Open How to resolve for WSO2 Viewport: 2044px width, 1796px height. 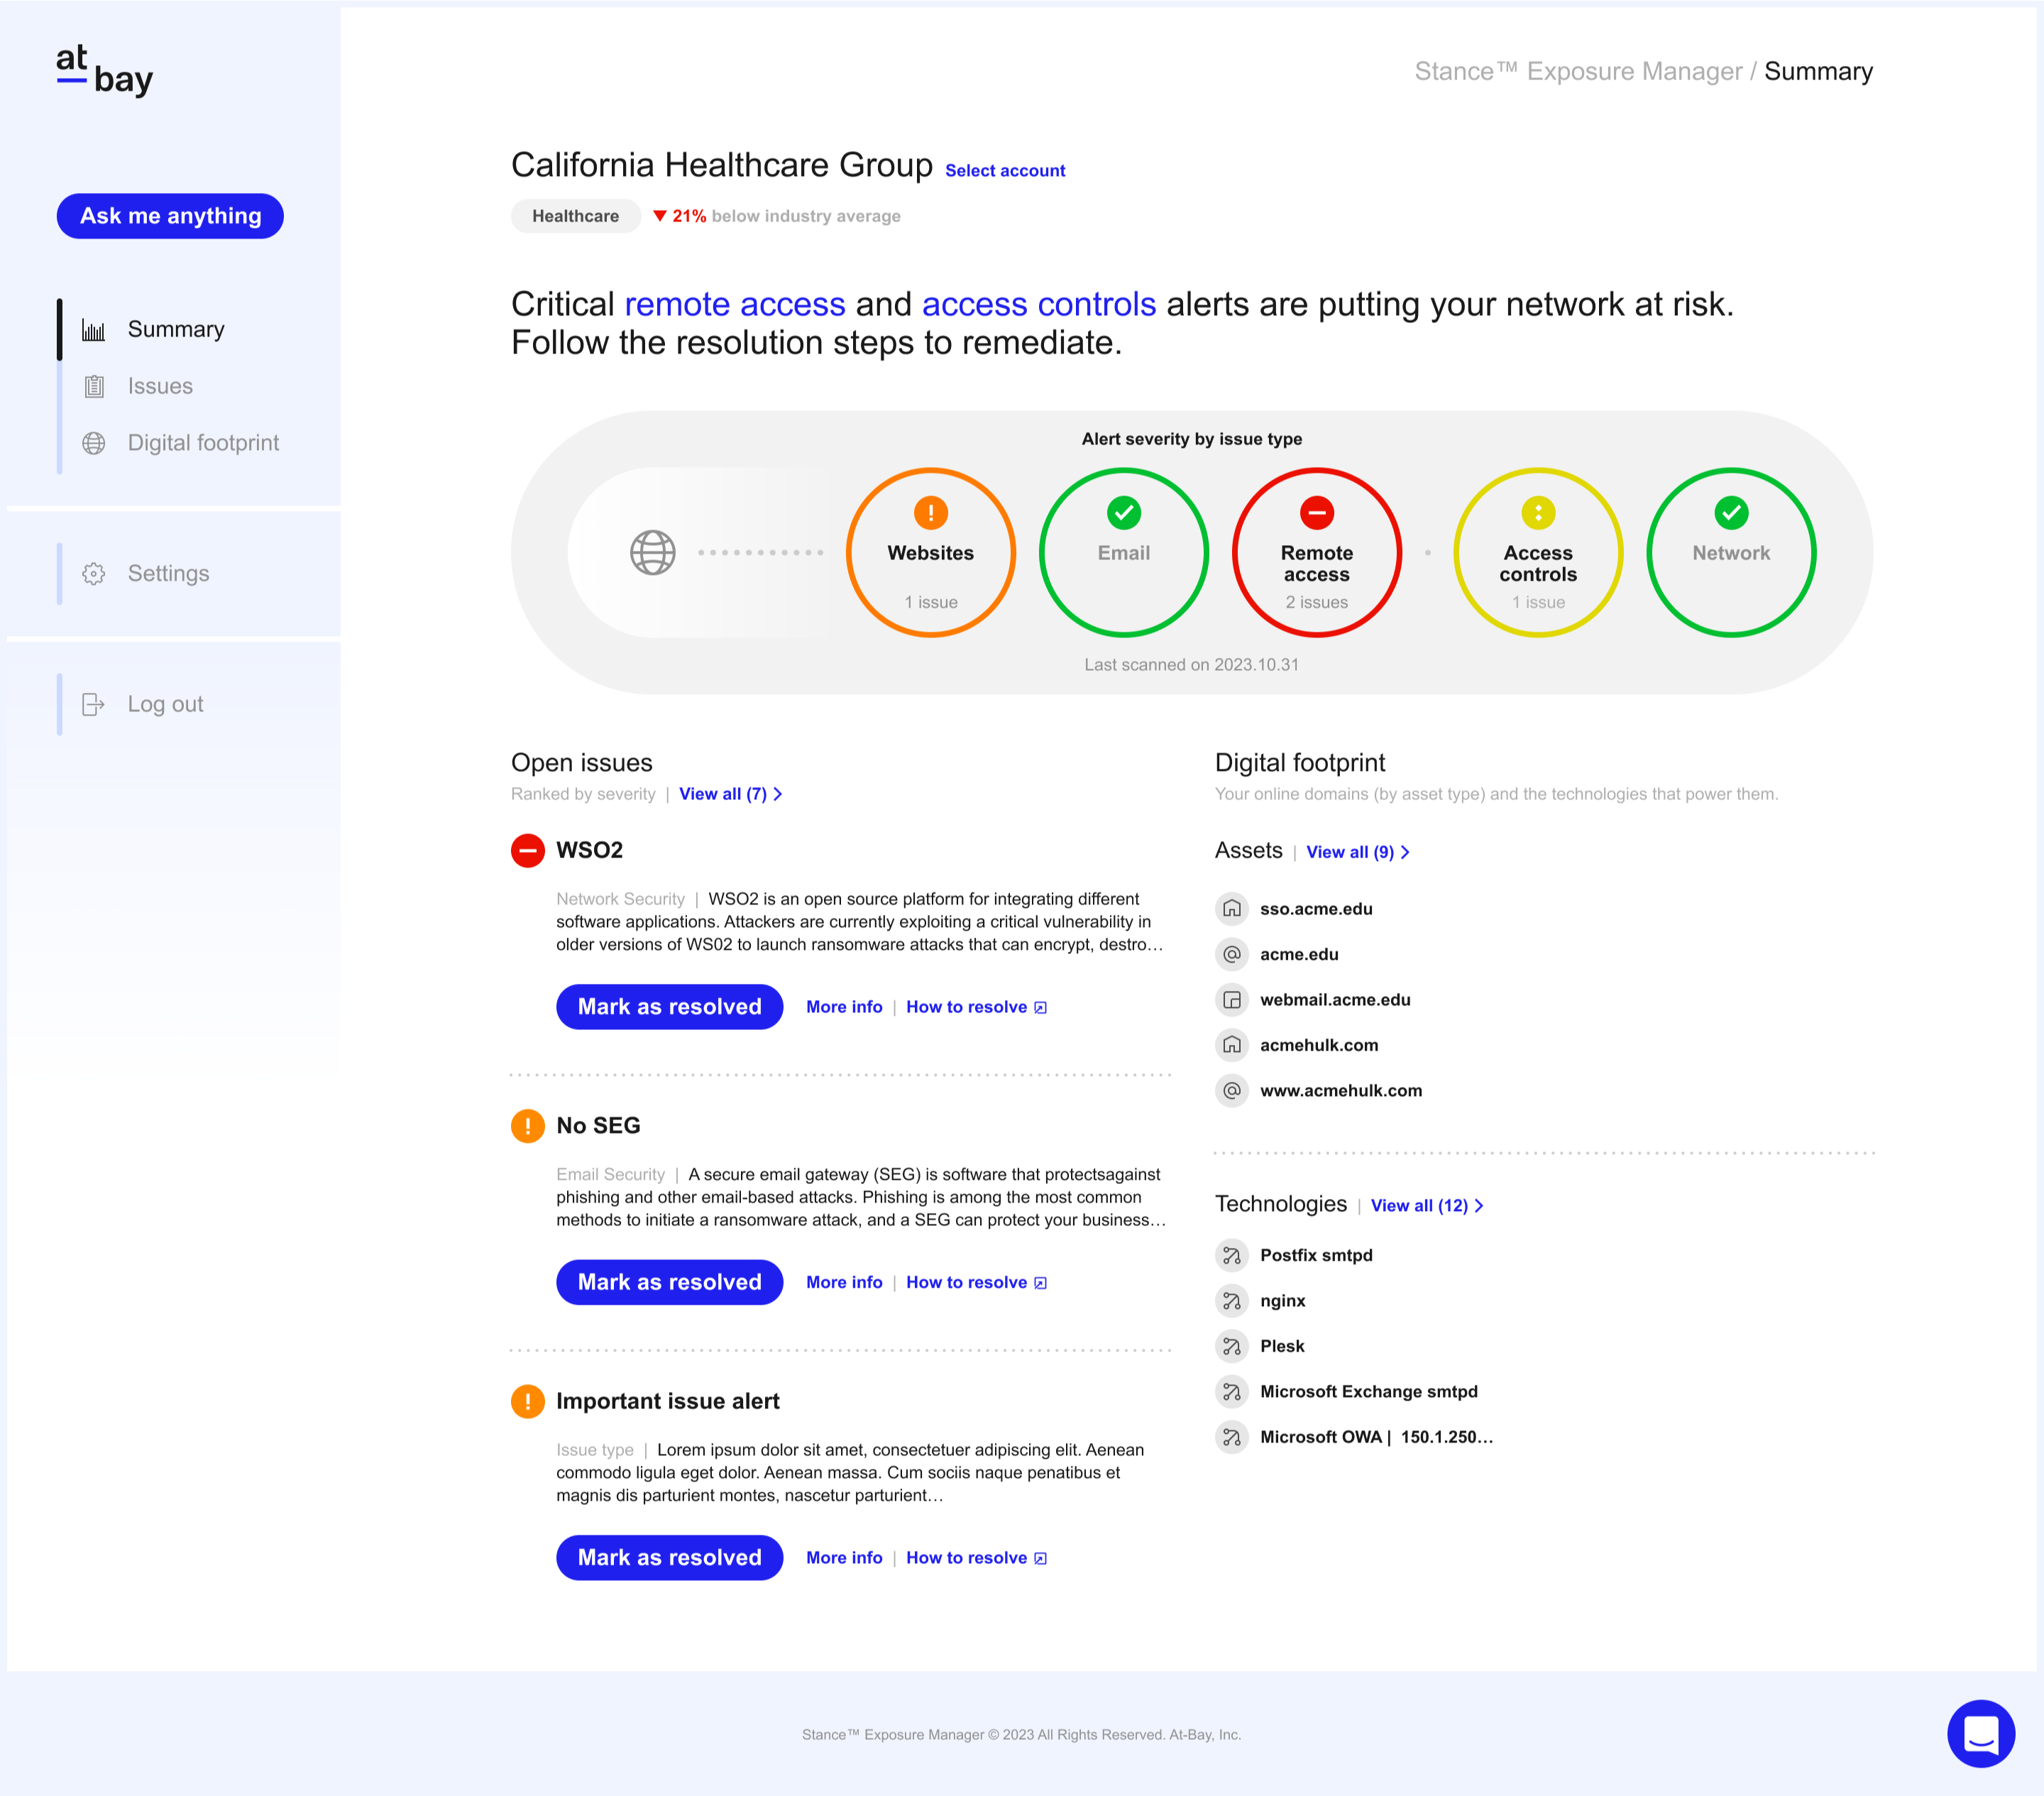pyautogui.click(x=976, y=1007)
